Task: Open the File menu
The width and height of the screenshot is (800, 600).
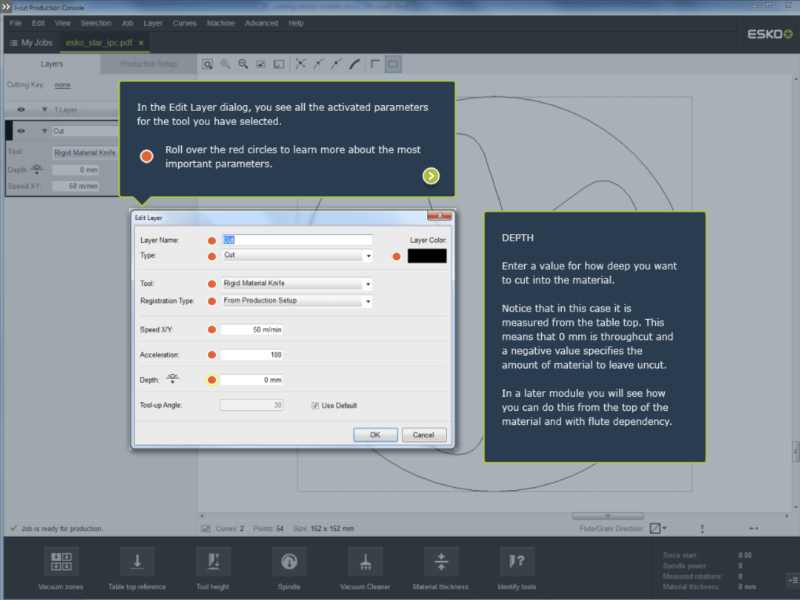Action: click(x=16, y=23)
